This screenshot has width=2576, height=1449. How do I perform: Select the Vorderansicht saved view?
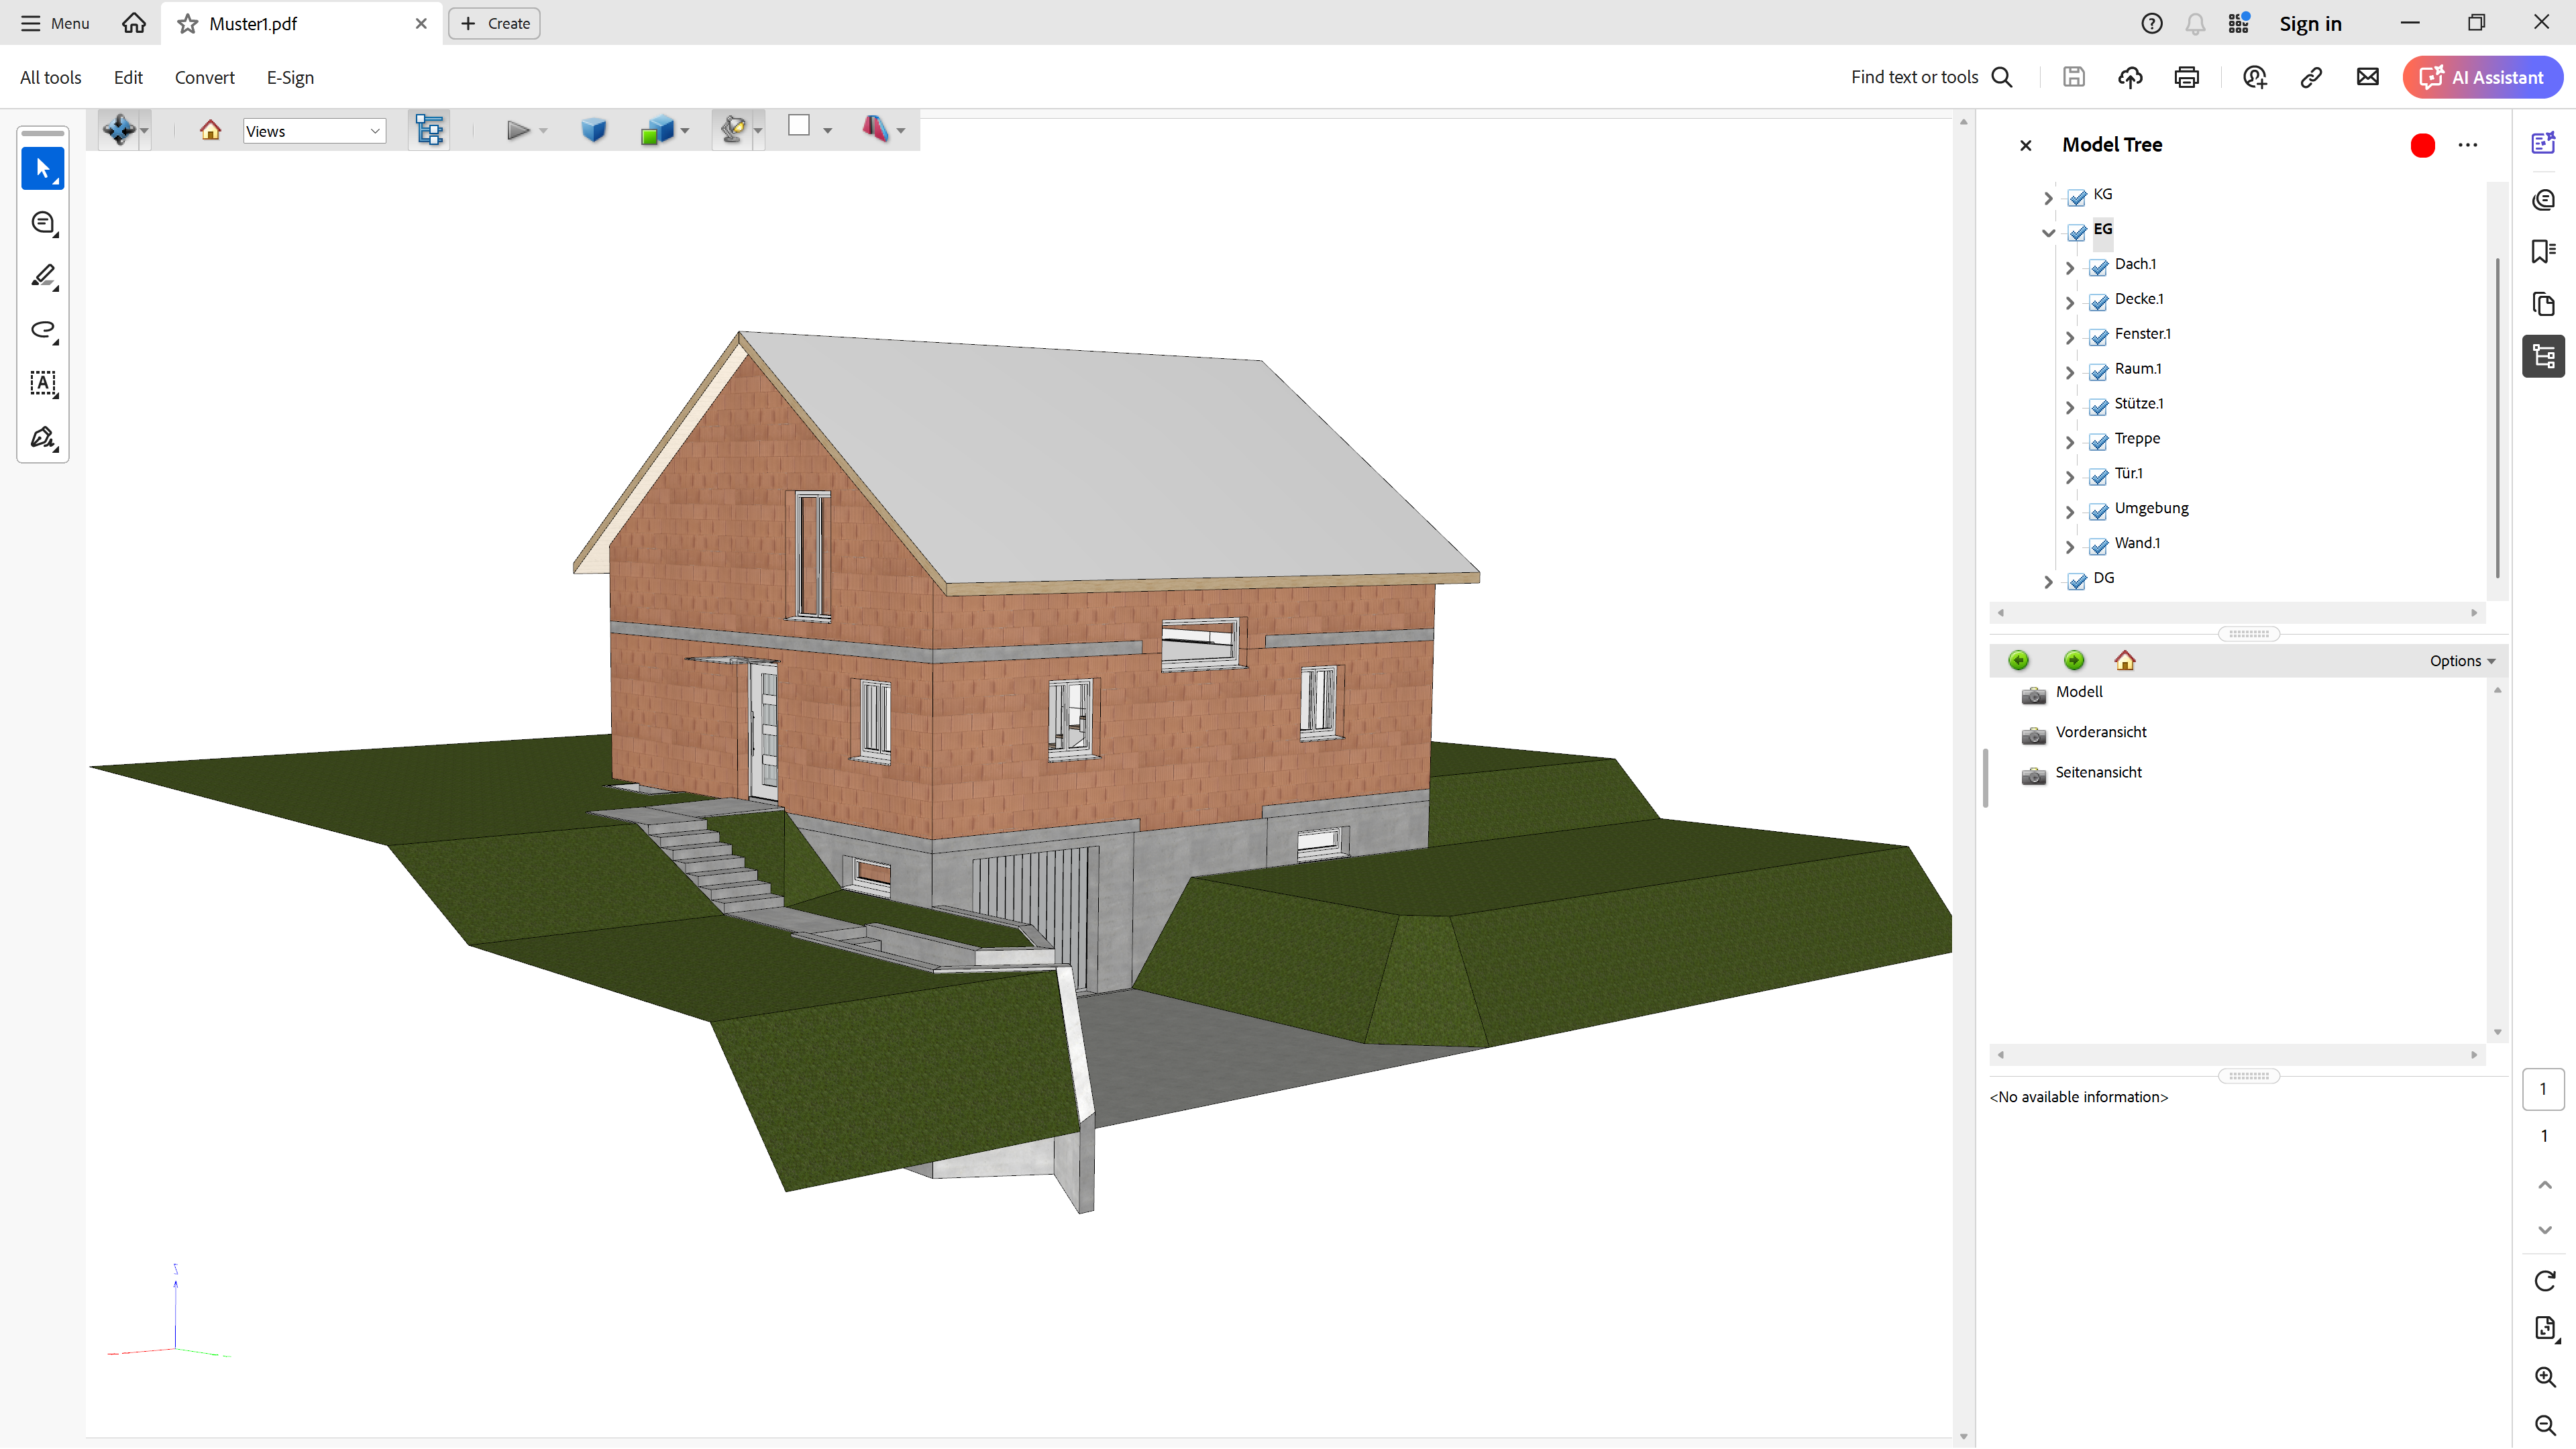click(2100, 732)
